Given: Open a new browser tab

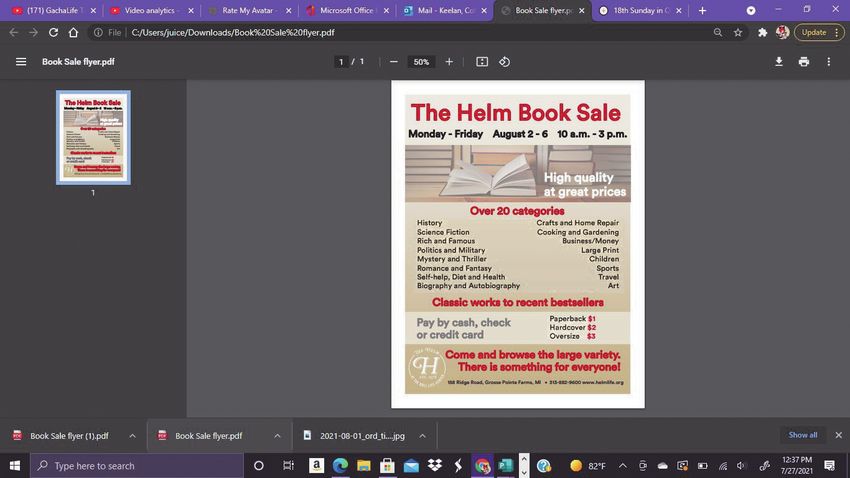Looking at the screenshot, I should pyautogui.click(x=703, y=10).
